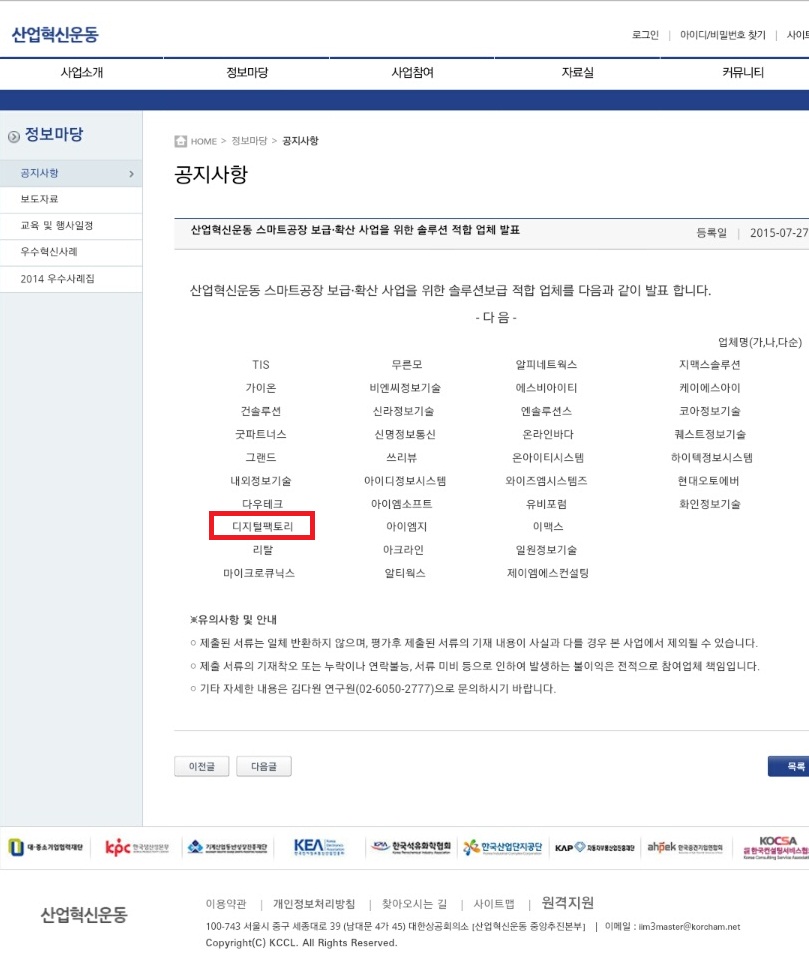The image size is (809, 957).
Task: Click the 로그인 link
Action: tap(645, 35)
